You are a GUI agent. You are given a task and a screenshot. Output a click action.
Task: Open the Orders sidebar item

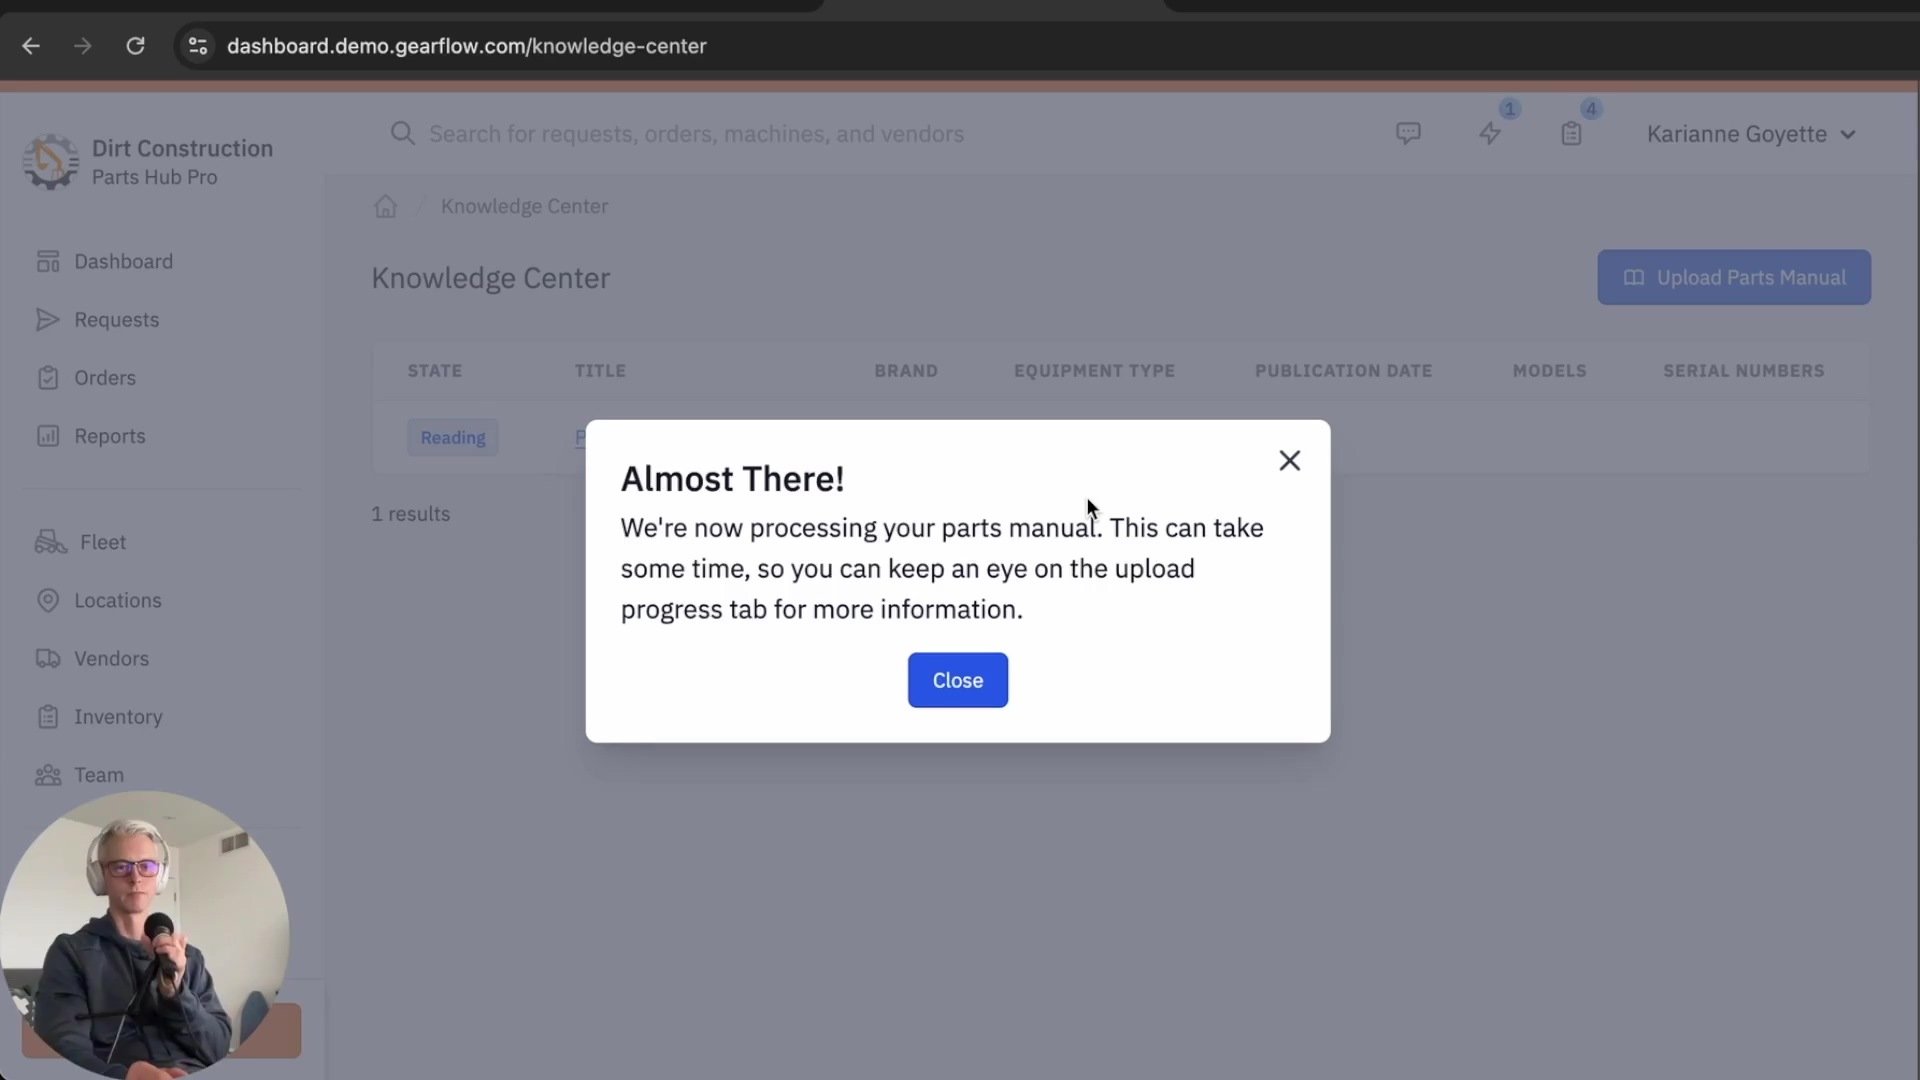[104, 378]
